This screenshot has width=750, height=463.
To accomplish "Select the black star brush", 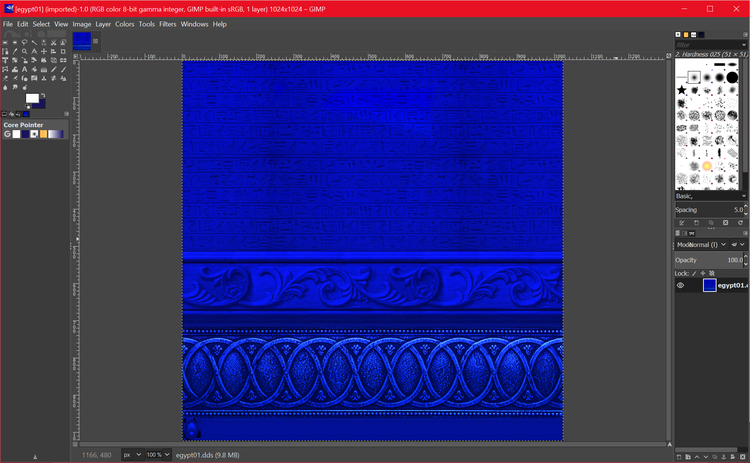I will click(x=682, y=90).
